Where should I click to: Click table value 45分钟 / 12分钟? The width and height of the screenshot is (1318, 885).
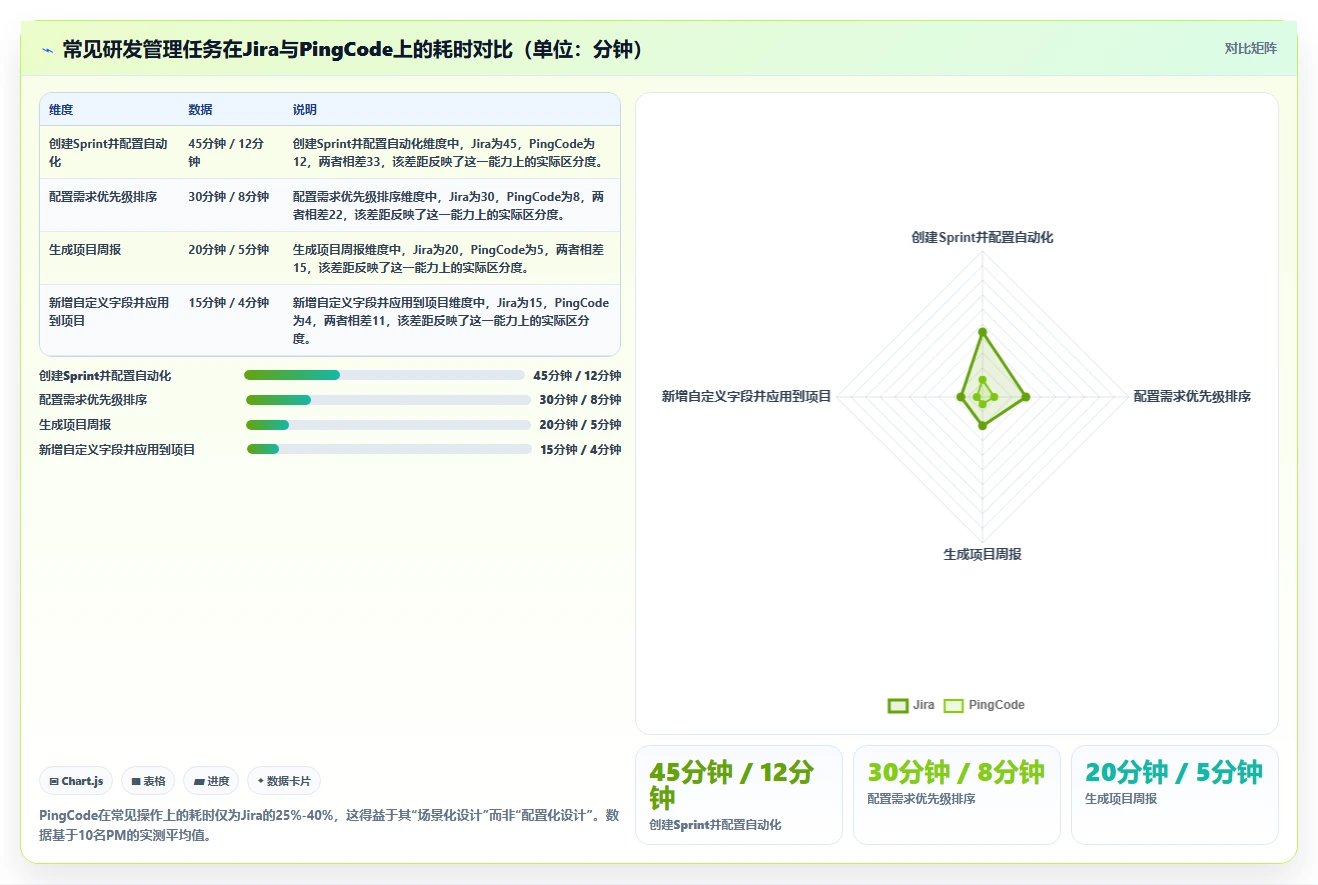(228, 153)
